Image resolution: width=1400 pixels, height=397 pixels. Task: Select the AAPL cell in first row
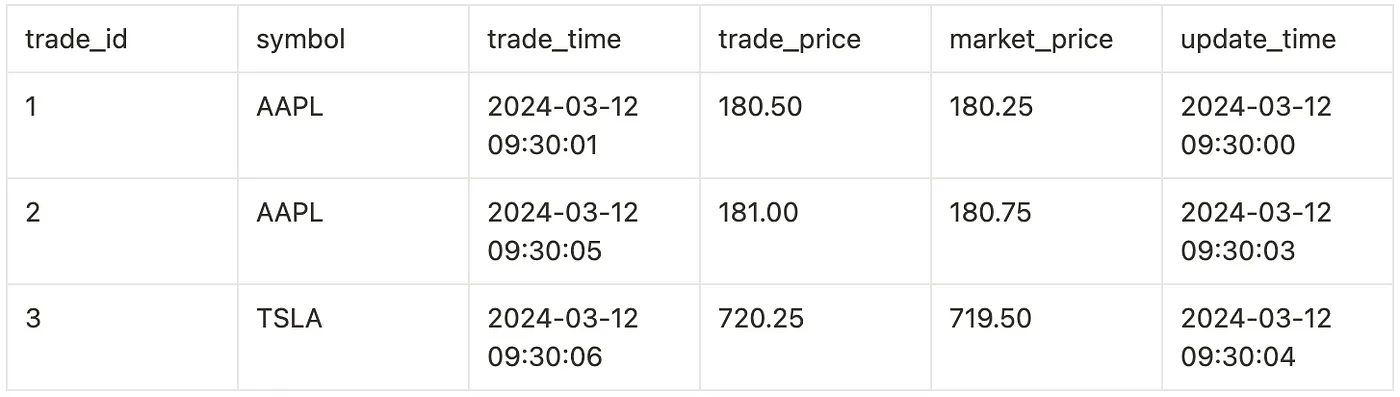(x=353, y=125)
